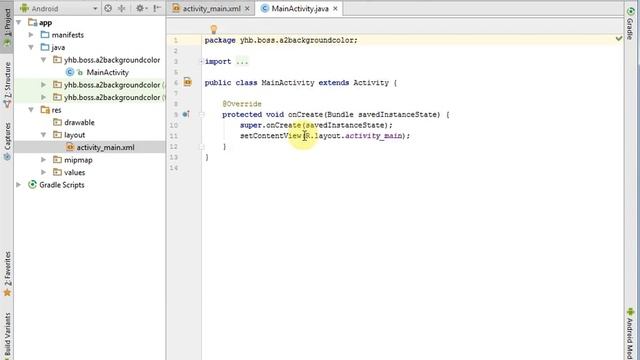Collapse the res folder arrow

tap(31, 110)
